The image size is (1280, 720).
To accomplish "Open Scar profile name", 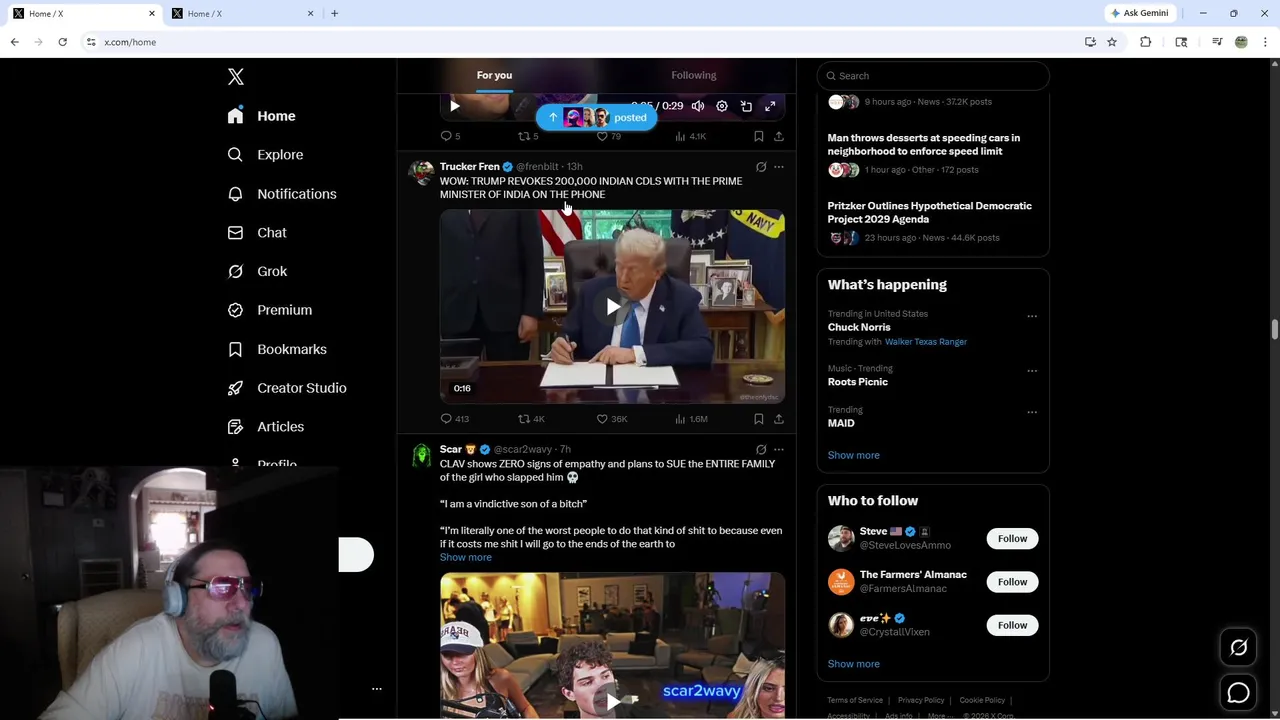I will pos(451,450).
